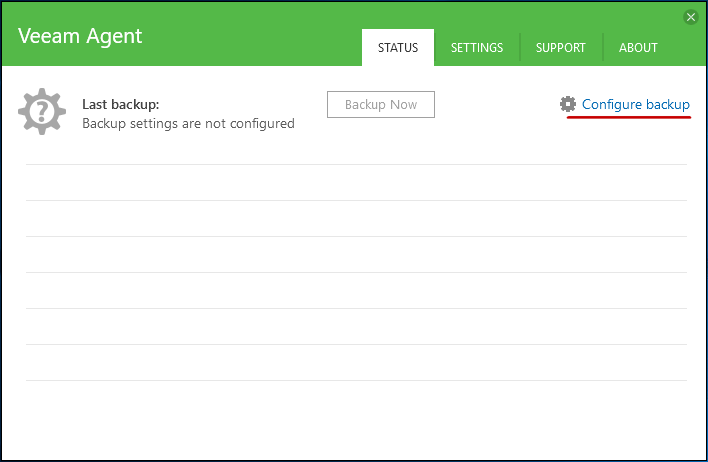Select the 'Backup settings are not configured' text

click(x=188, y=123)
